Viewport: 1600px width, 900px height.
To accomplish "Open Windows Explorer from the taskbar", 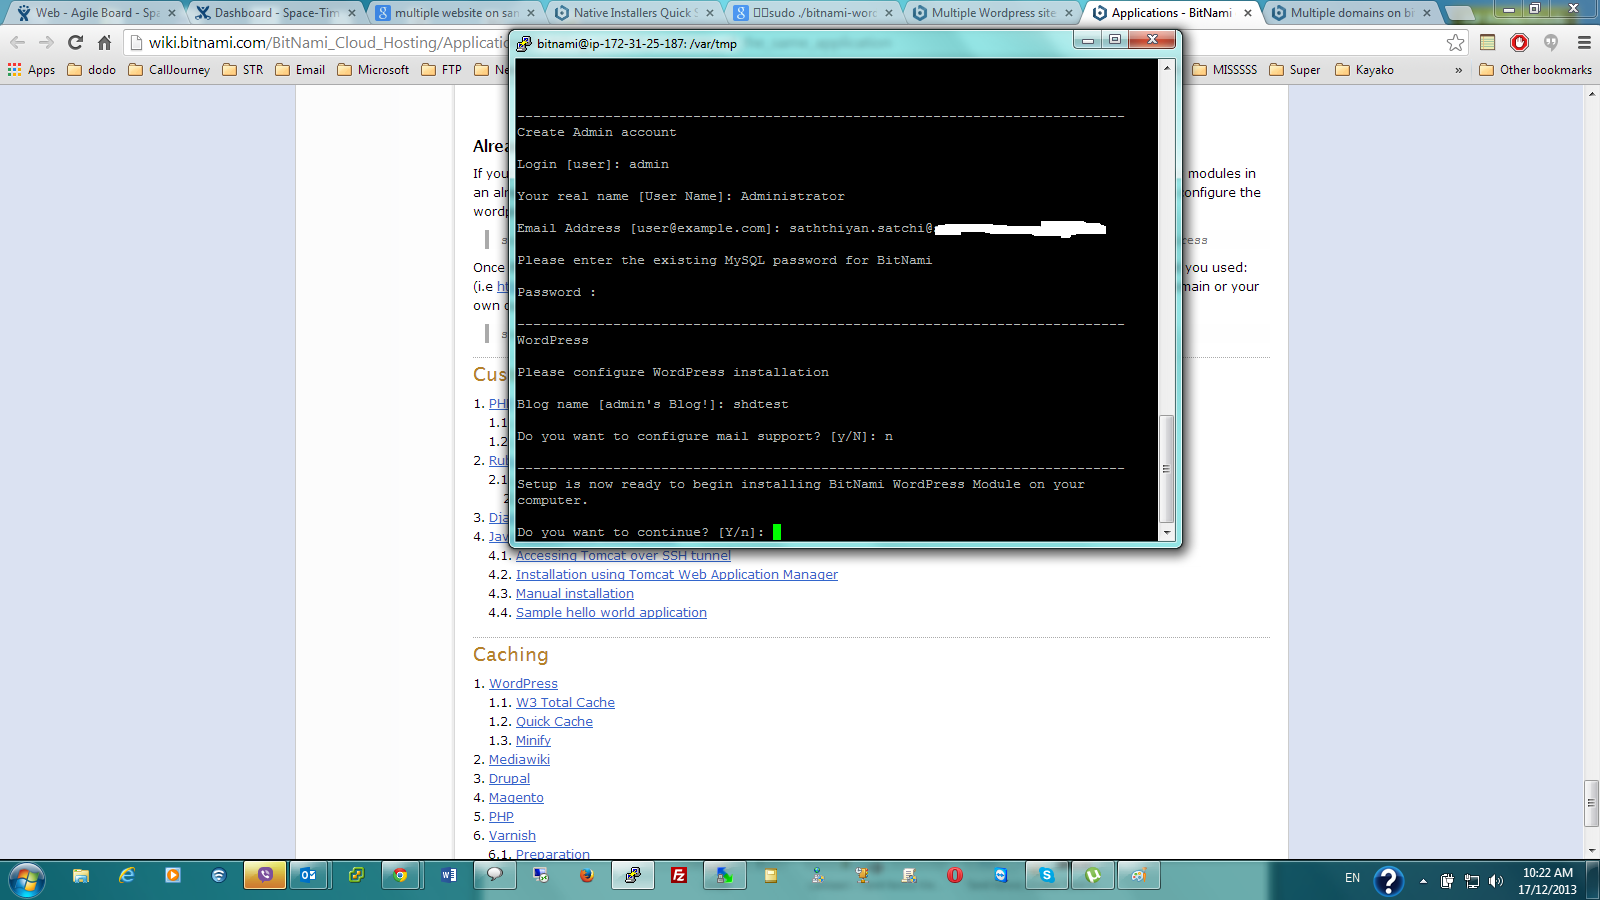I will 81,876.
